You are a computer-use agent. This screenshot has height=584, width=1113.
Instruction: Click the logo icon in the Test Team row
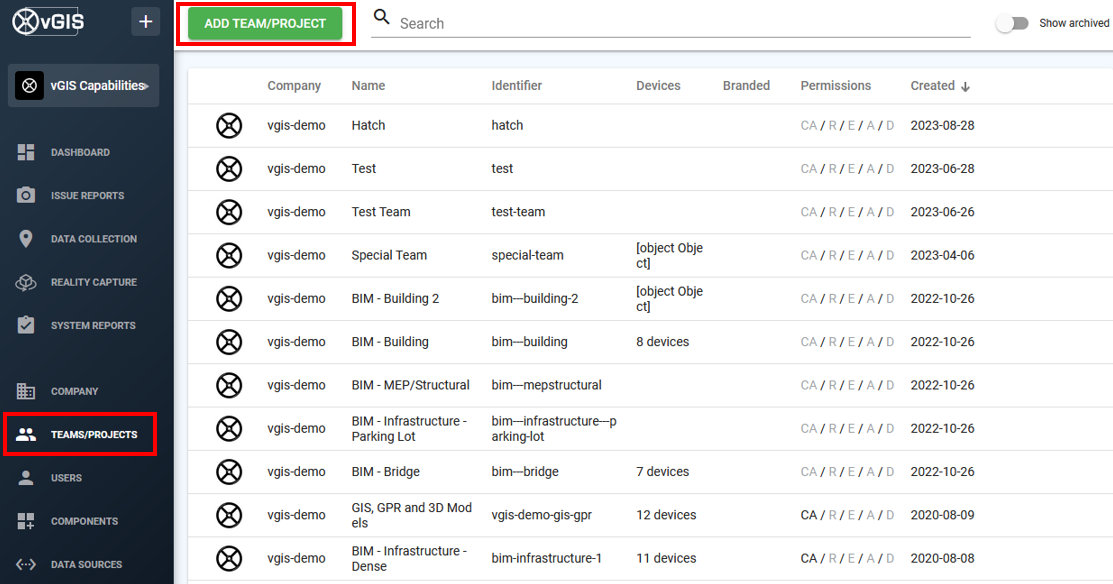click(229, 212)
